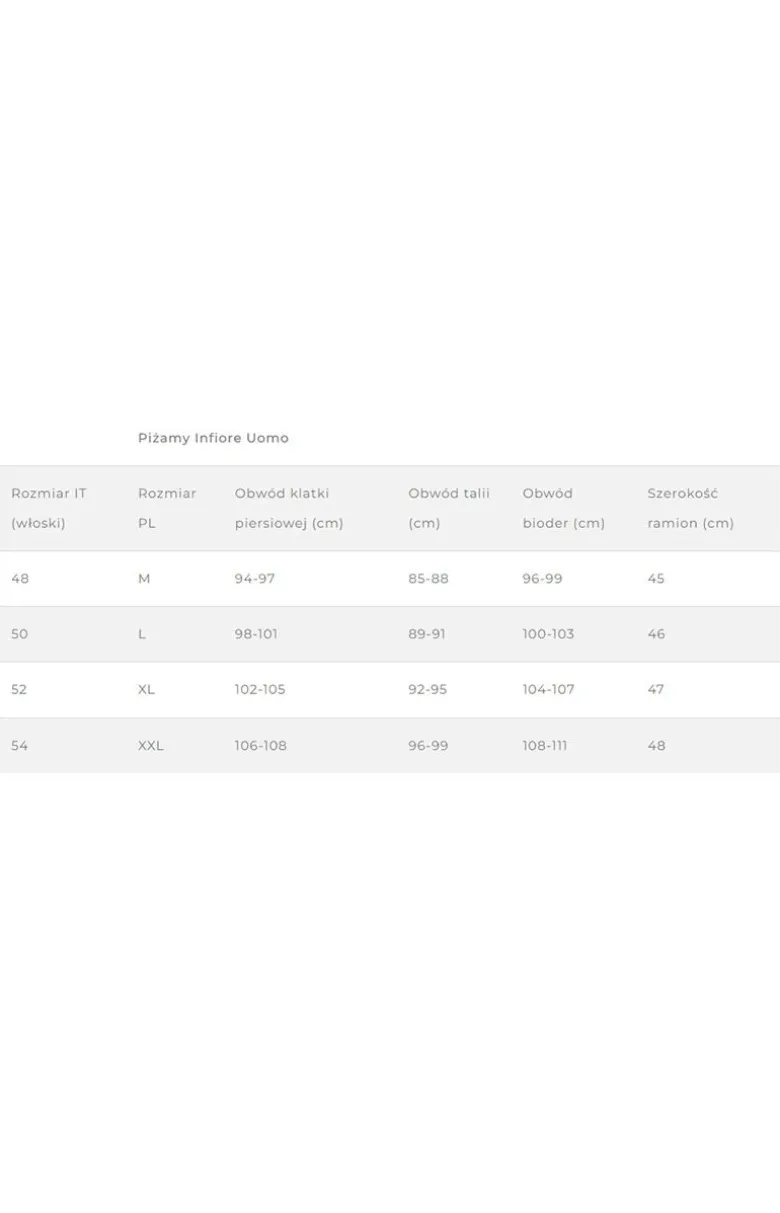
Task: Select hip value 100-103
Action: (x=549, y=634)
